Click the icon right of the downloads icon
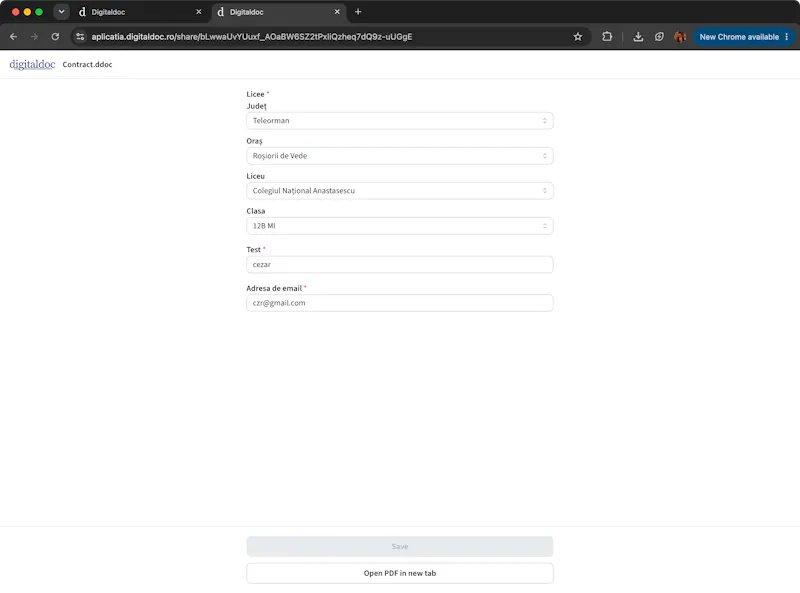Screen dimensions: 800x593 pyautogui.click(x=659, y=37)
